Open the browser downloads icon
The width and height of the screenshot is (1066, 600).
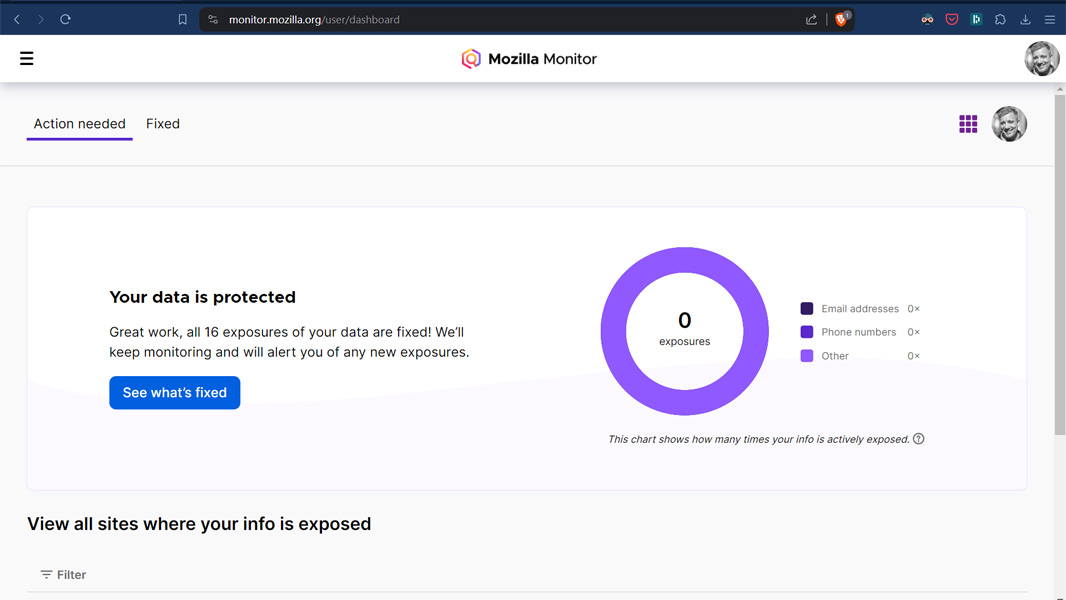pos(1025,19)
